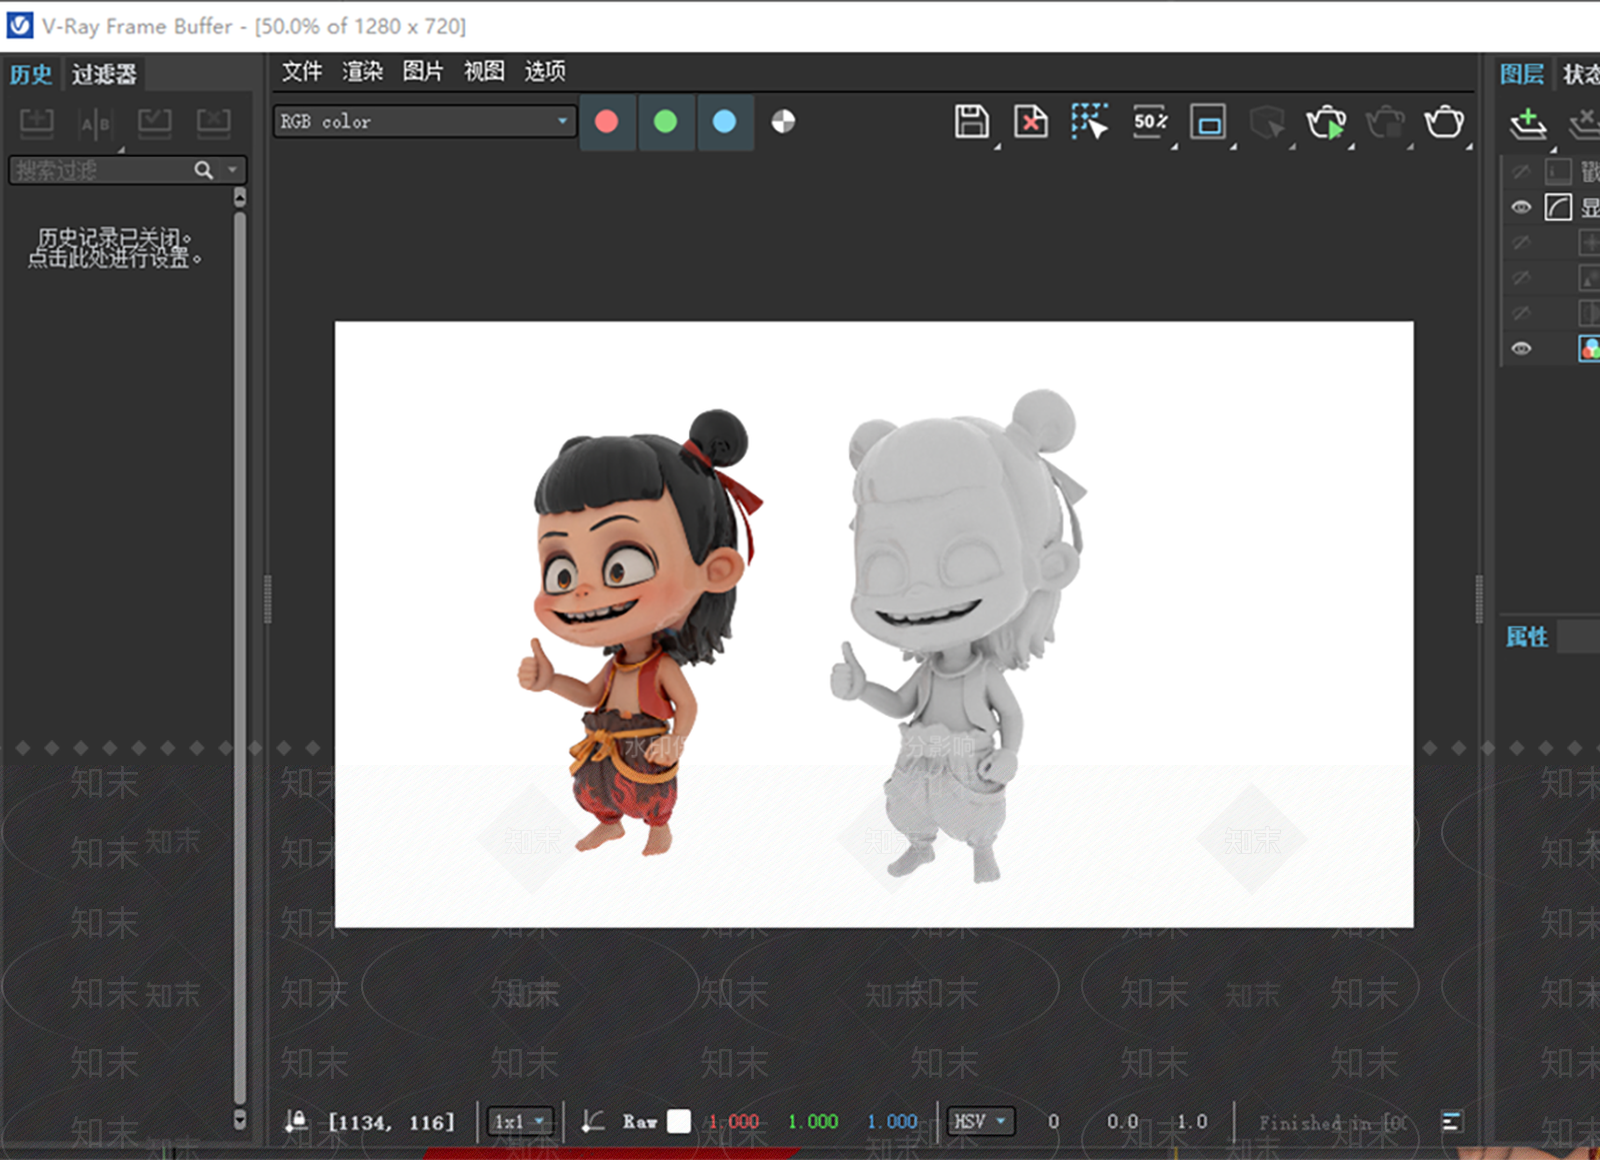1600x1160 pixels.
Task: Show the third layer's hidden eye
Action: tap(1521, 242)
